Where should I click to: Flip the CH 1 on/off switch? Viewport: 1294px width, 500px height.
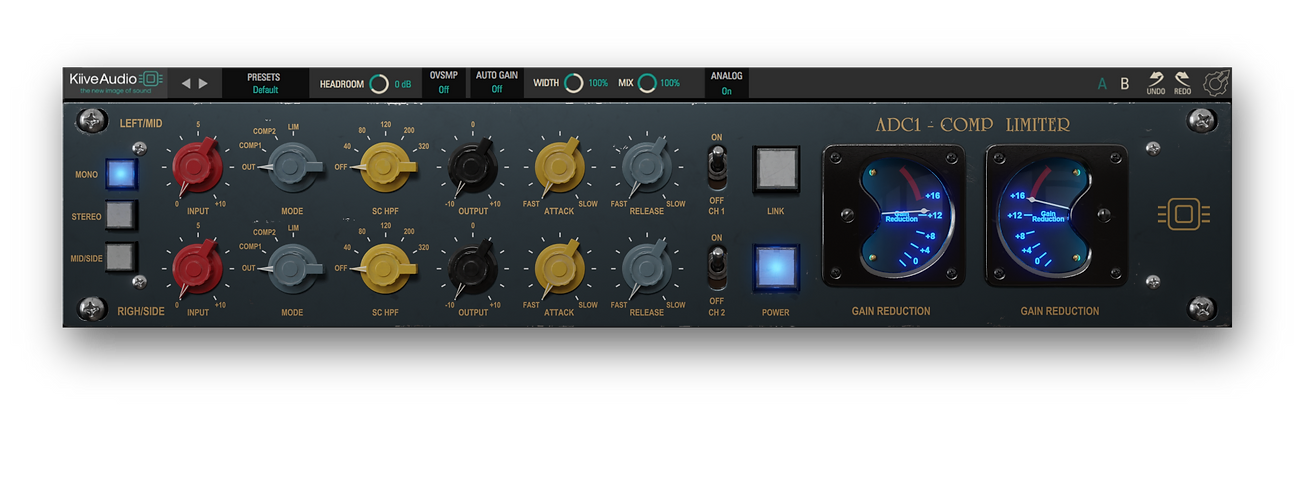click(716, 167)
